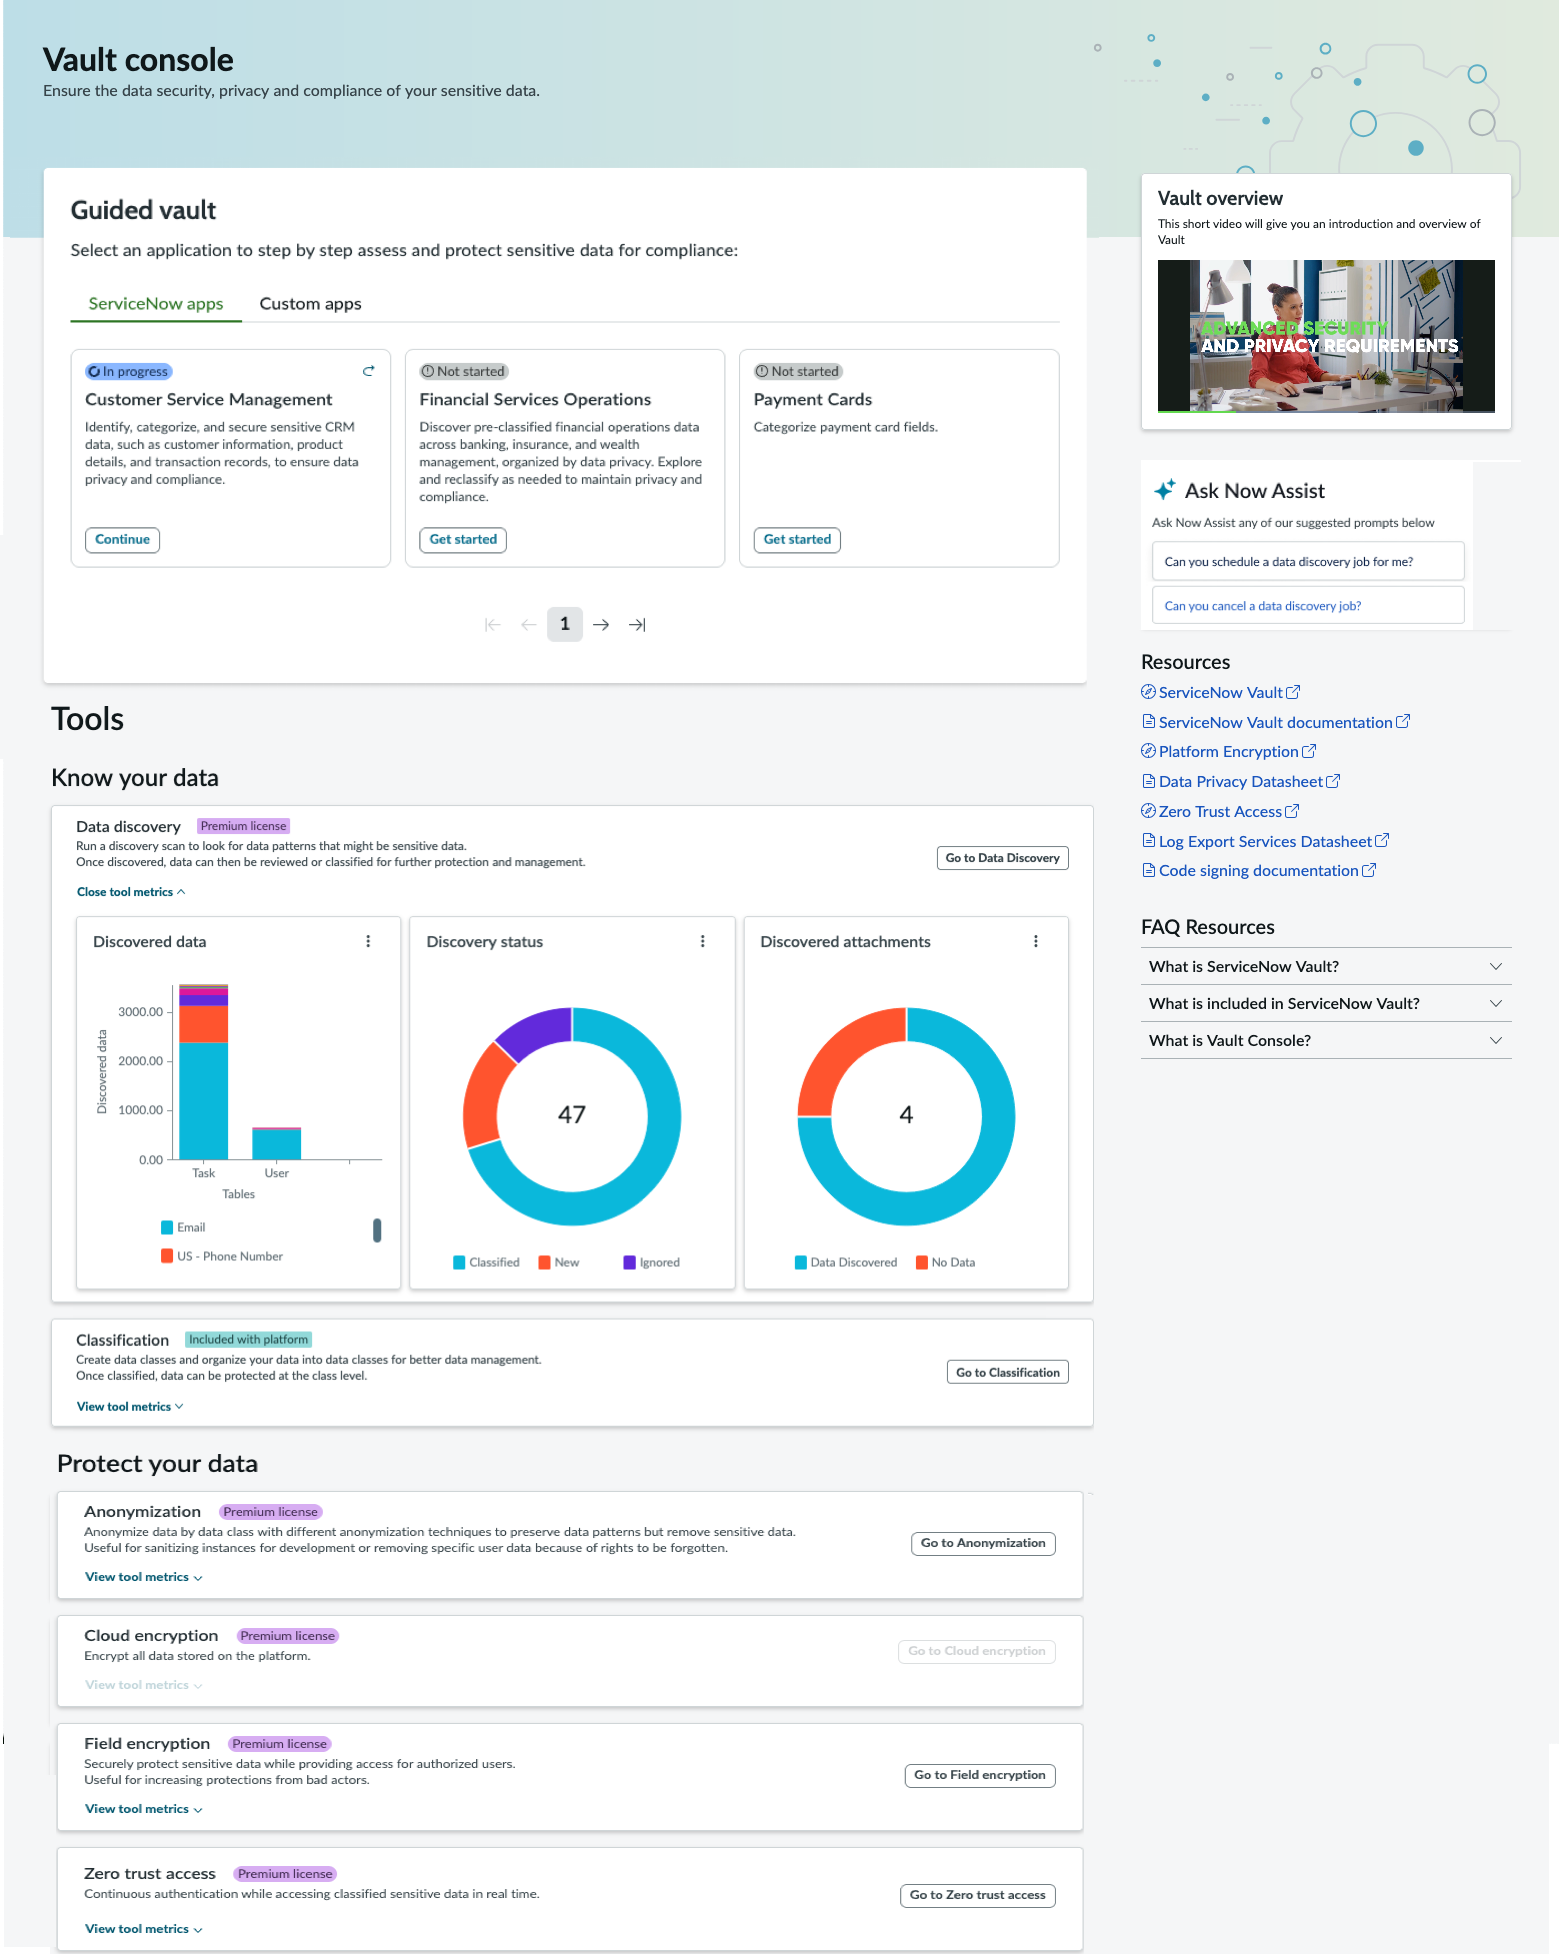Click document icon before Data Privacy Datasheet

pos(1149,781)
